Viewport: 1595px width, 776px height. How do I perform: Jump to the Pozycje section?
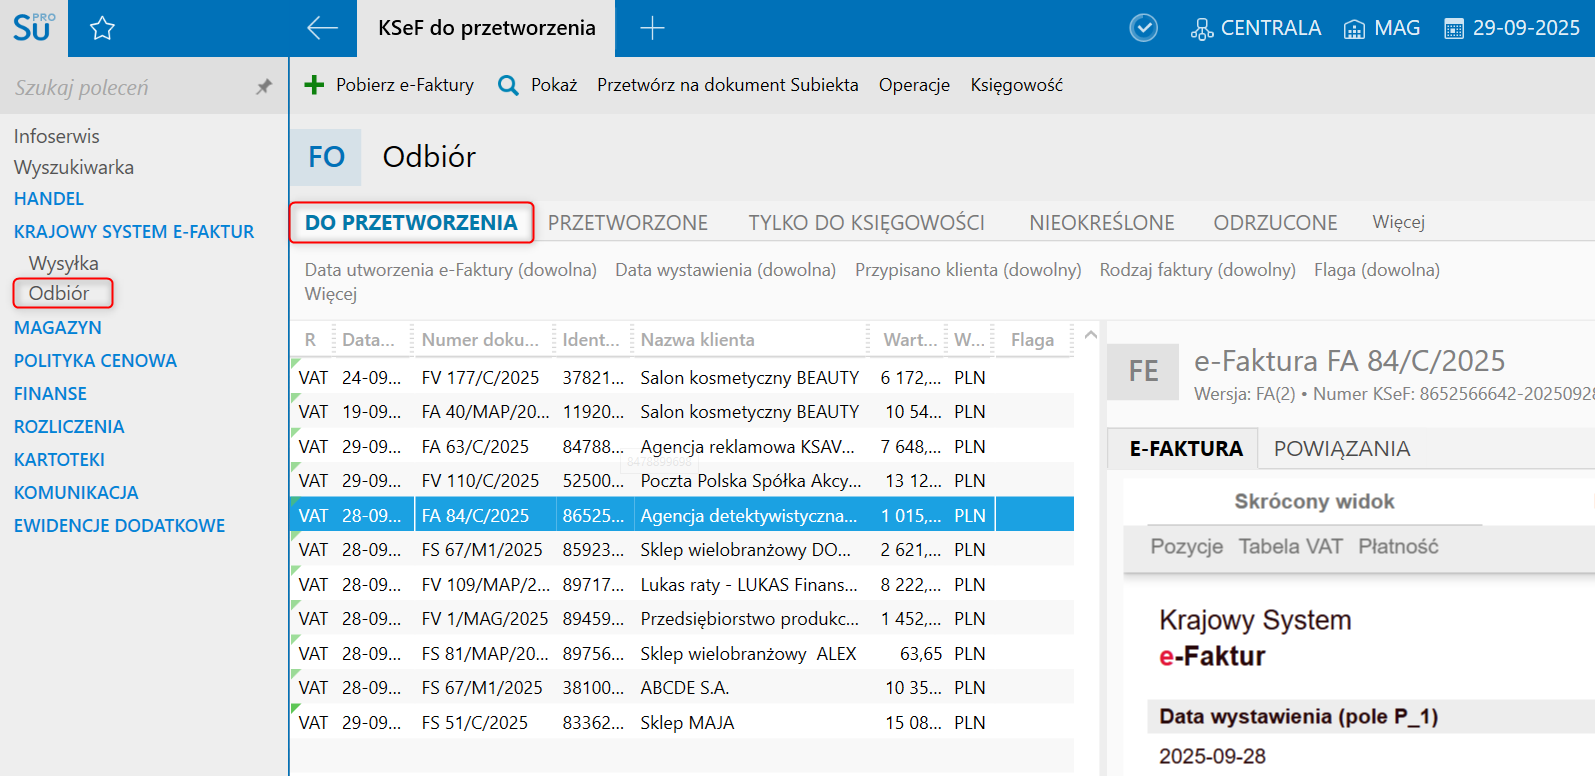(x=1186, y=546)
